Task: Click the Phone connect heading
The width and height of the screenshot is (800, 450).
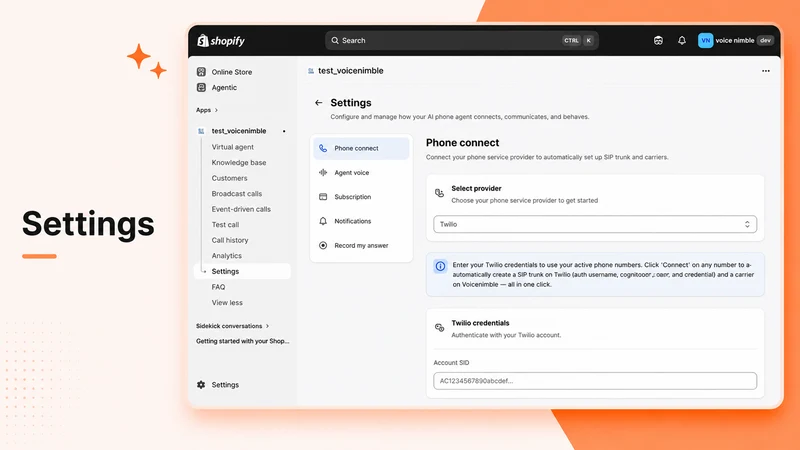Action: (x=462, y=143)
